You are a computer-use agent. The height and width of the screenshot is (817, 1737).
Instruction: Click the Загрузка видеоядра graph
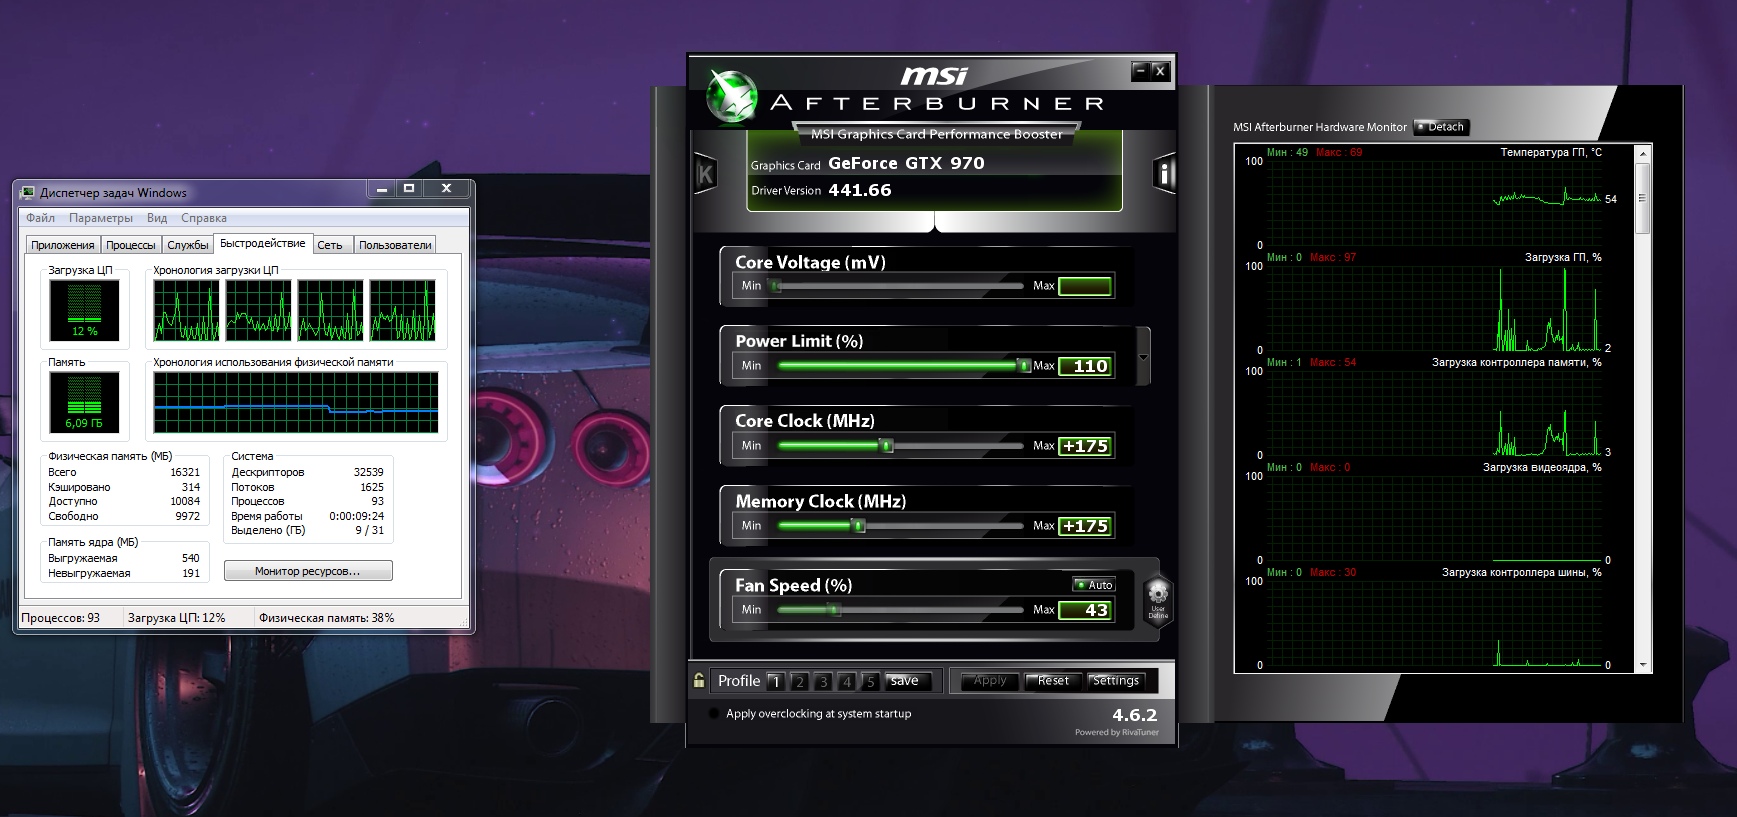click(x=1434, y=518)
